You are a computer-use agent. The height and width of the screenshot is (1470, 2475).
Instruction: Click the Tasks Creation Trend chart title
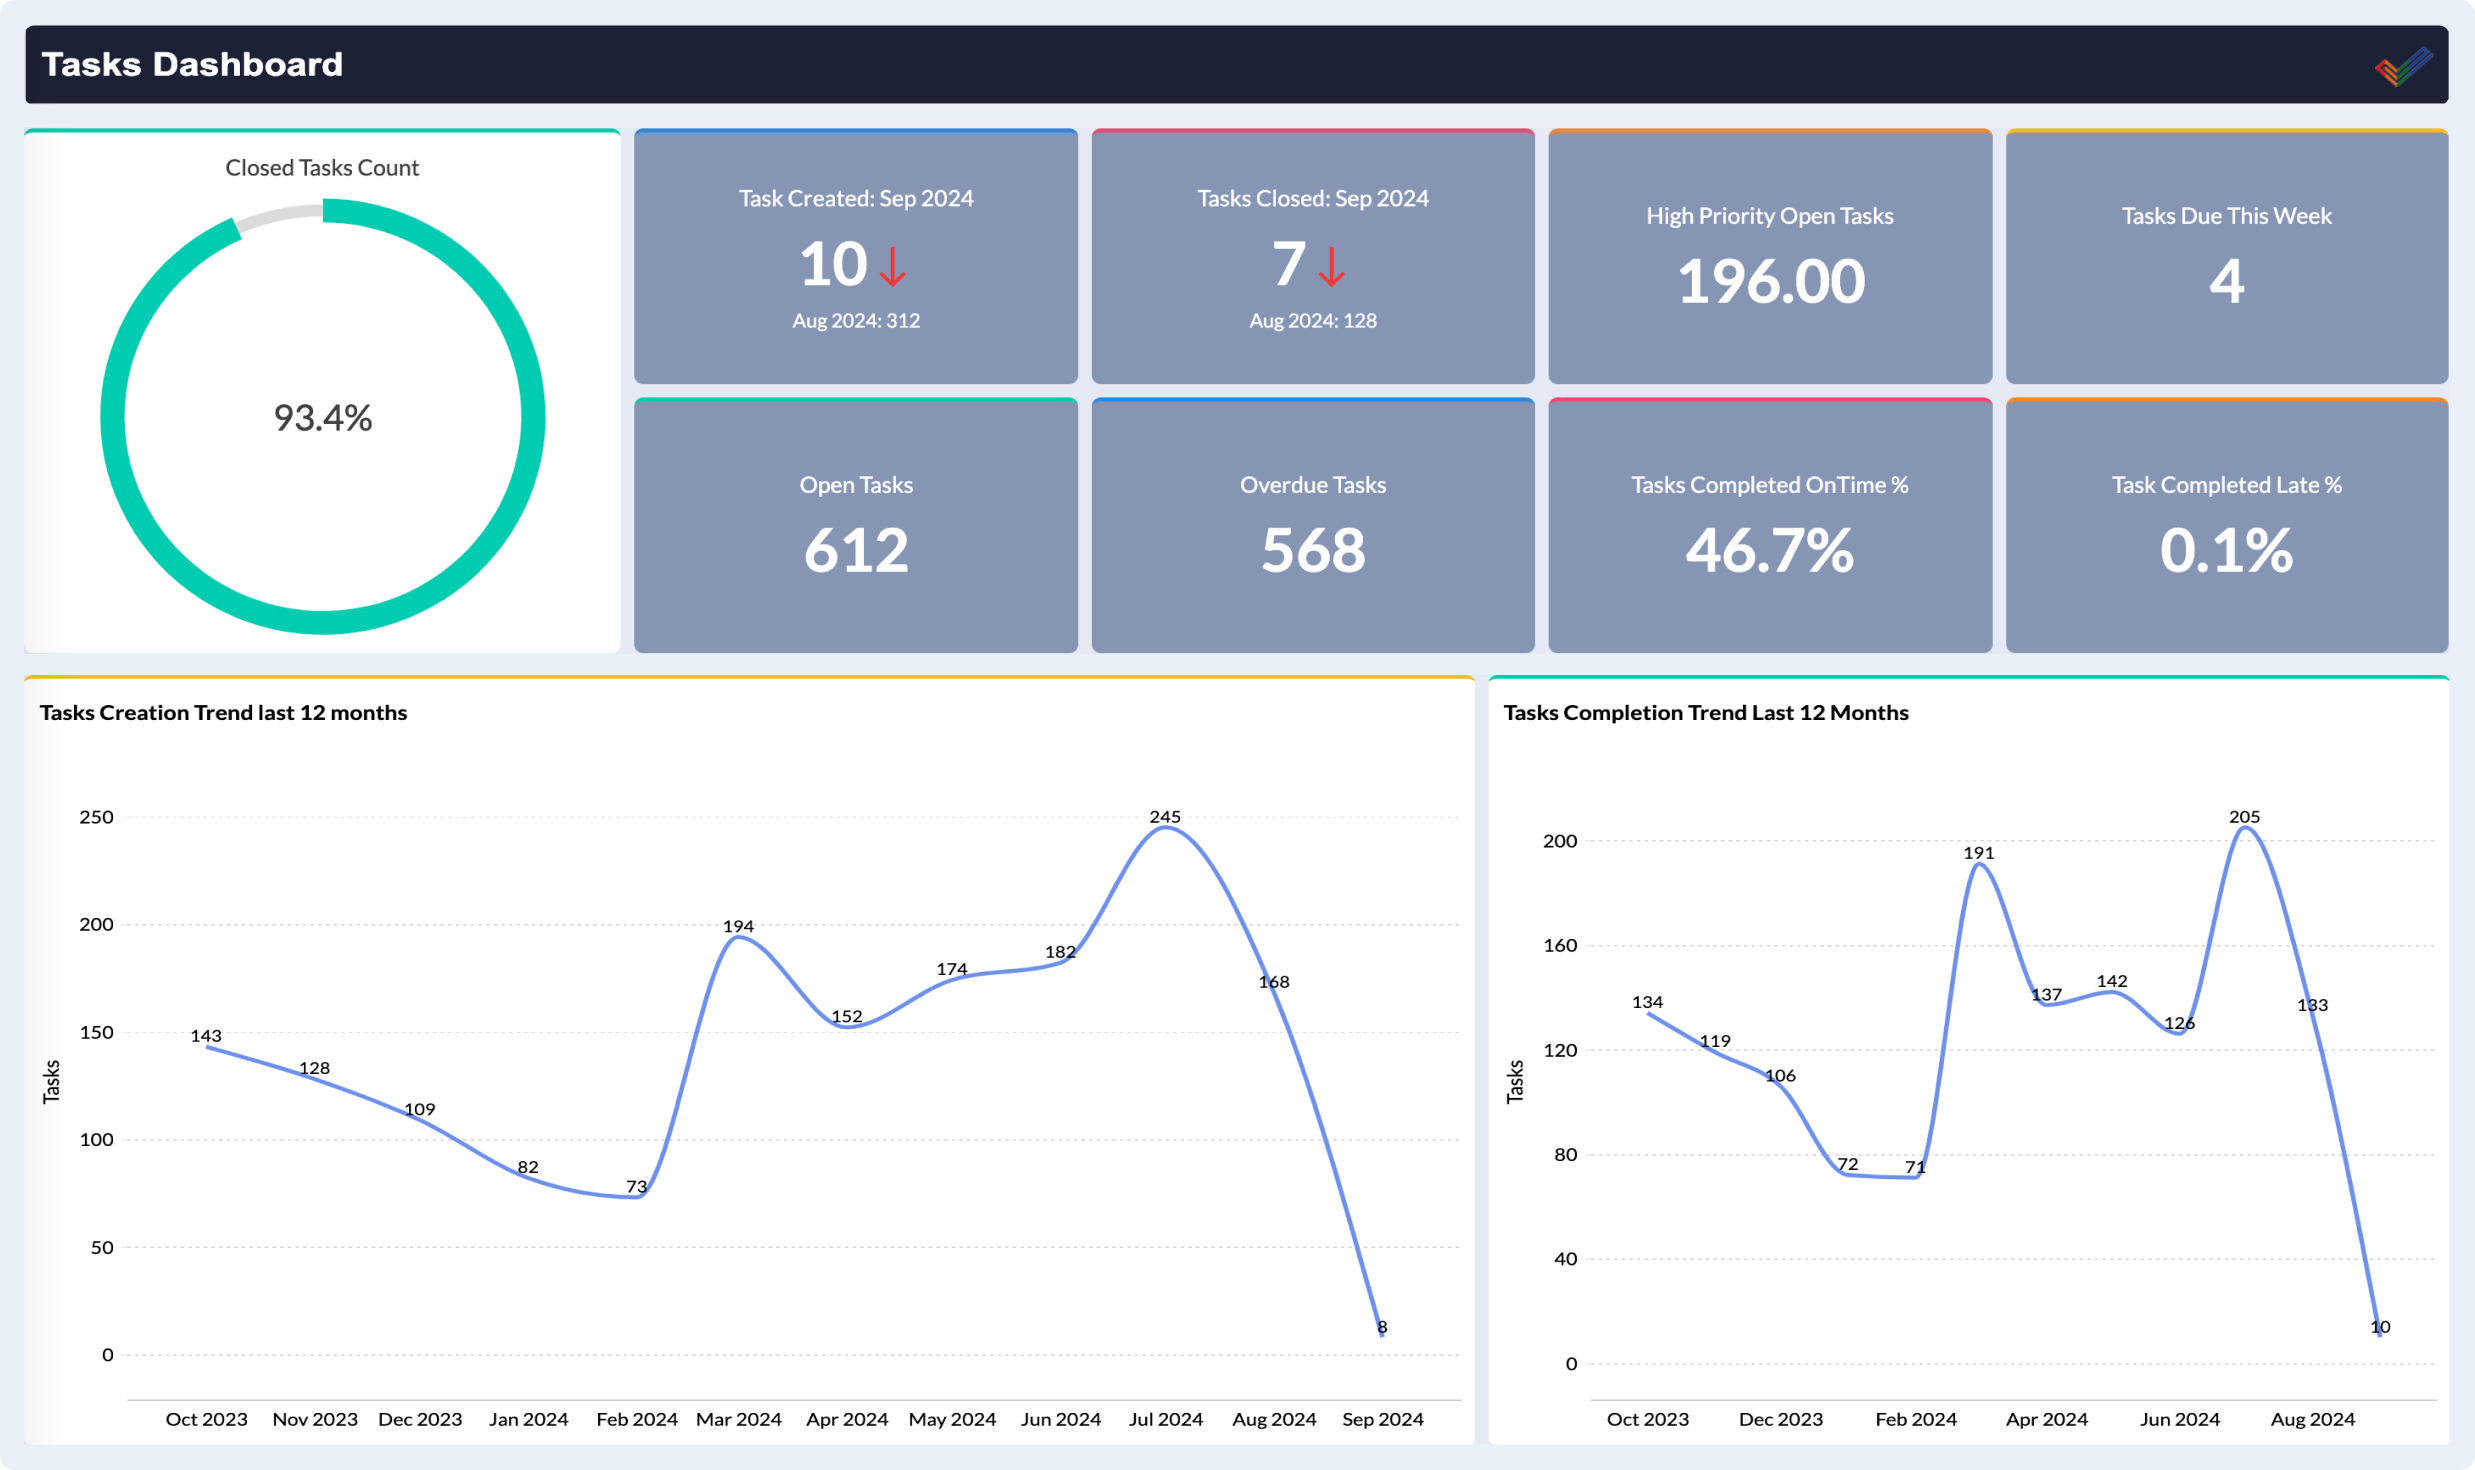[223, 712]
